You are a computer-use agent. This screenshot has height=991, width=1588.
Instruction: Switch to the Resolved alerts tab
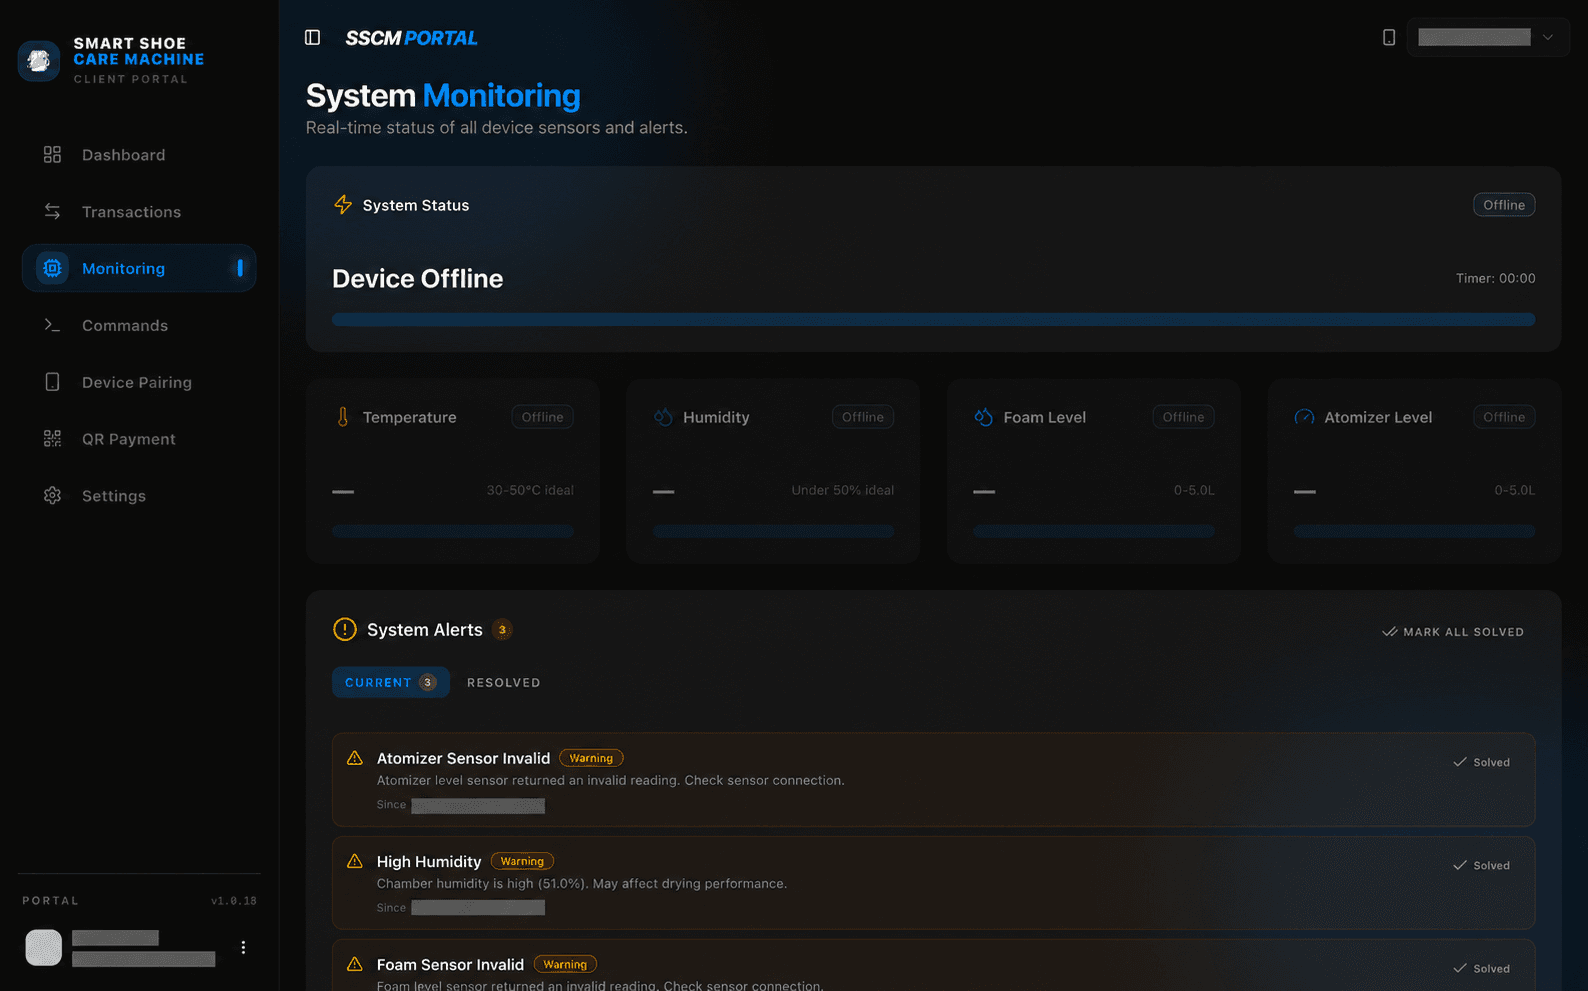503,682
